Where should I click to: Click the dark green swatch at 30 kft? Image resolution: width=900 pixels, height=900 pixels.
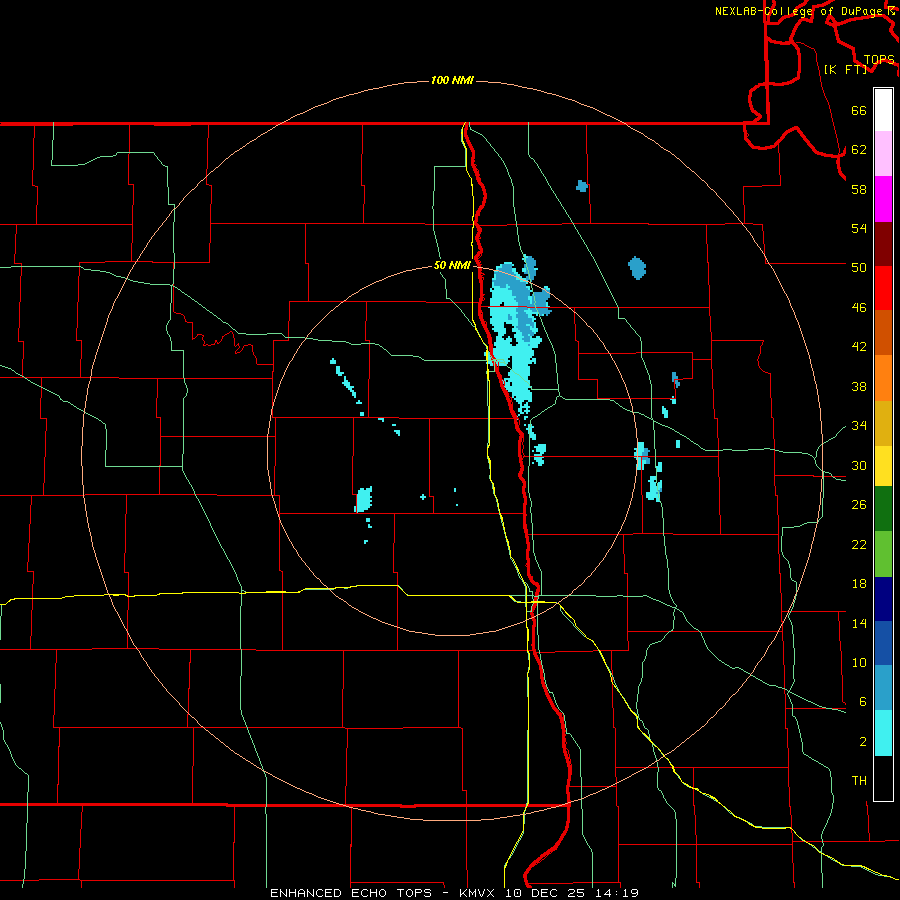tap(883, 509)
